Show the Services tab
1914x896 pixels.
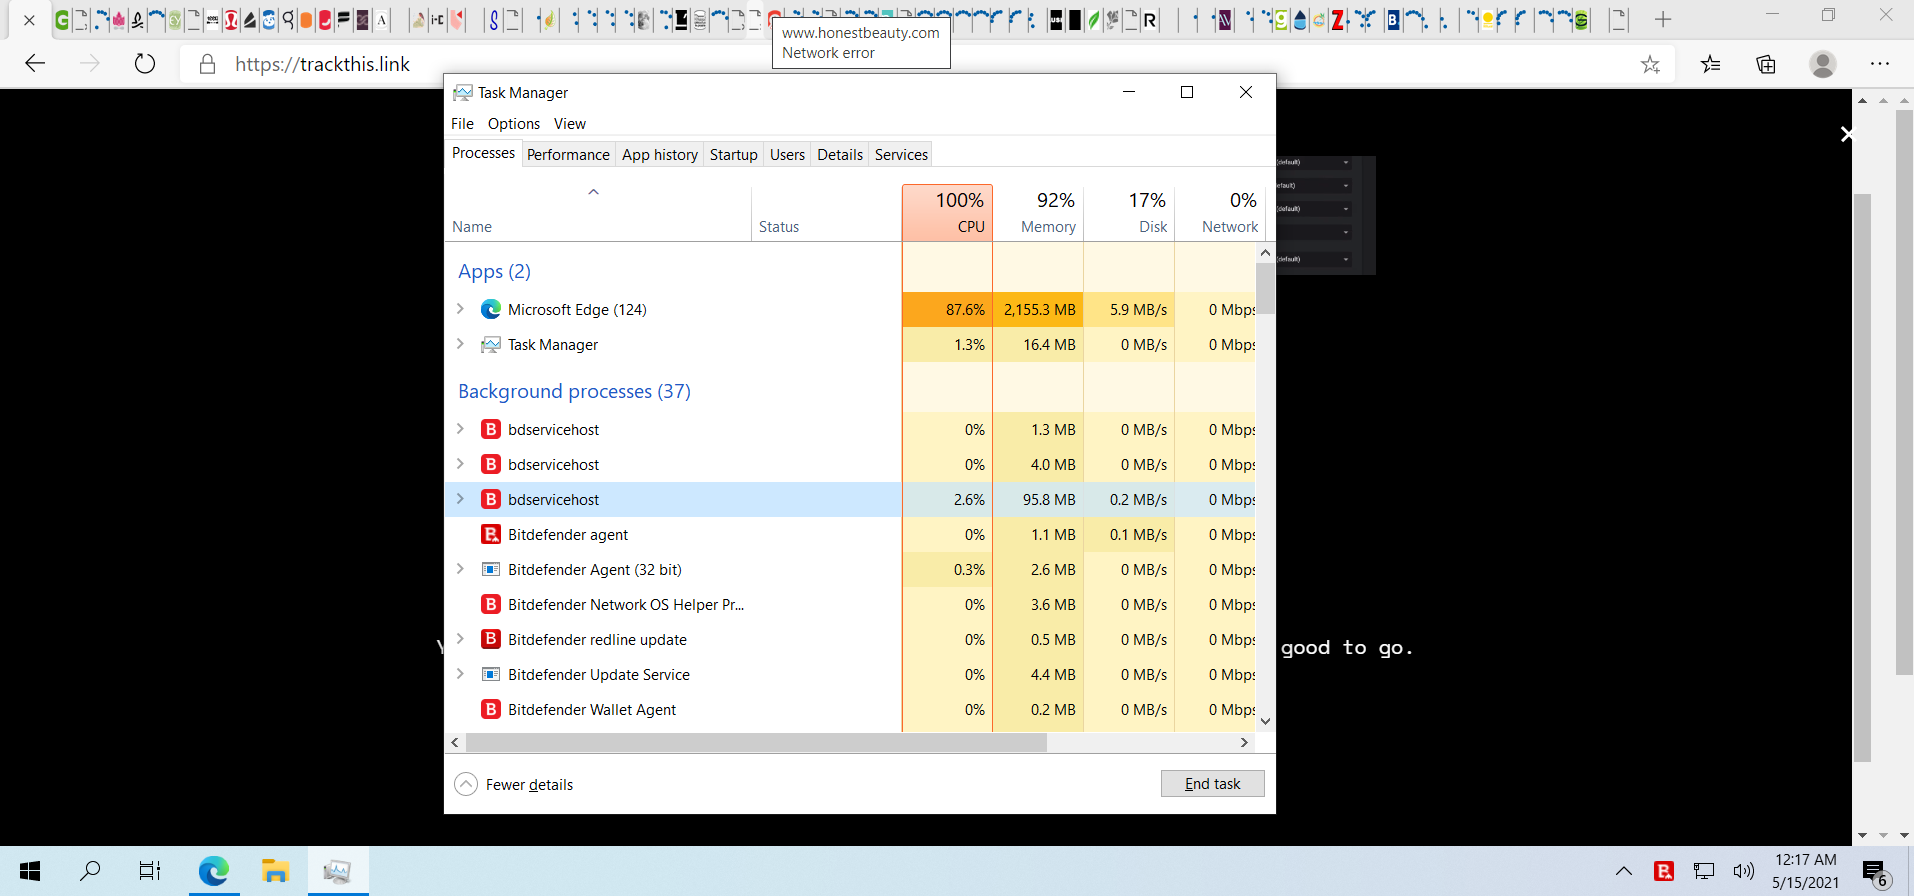click(901, 155)
